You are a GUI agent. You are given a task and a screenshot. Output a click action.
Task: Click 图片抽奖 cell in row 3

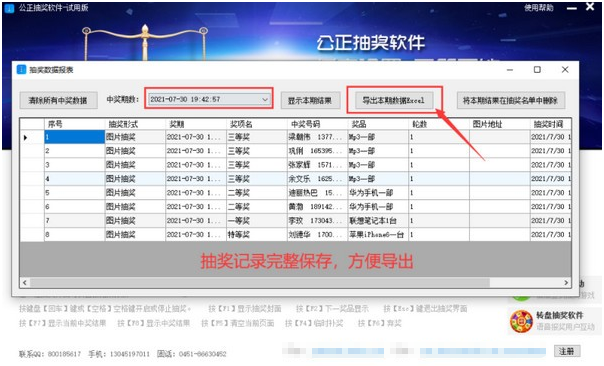coord(135,165)
